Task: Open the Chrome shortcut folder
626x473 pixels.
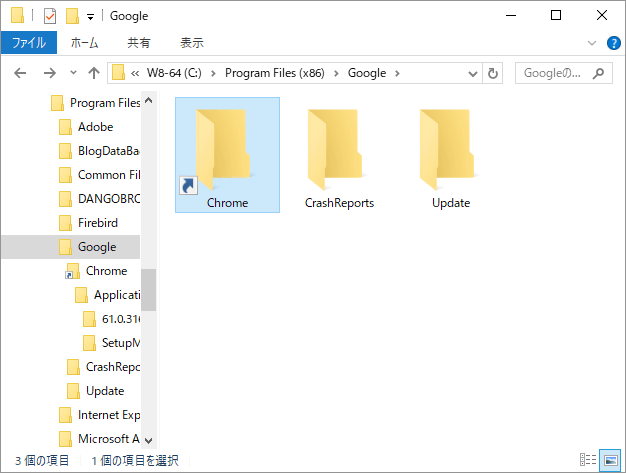Action: pos(227,155)
